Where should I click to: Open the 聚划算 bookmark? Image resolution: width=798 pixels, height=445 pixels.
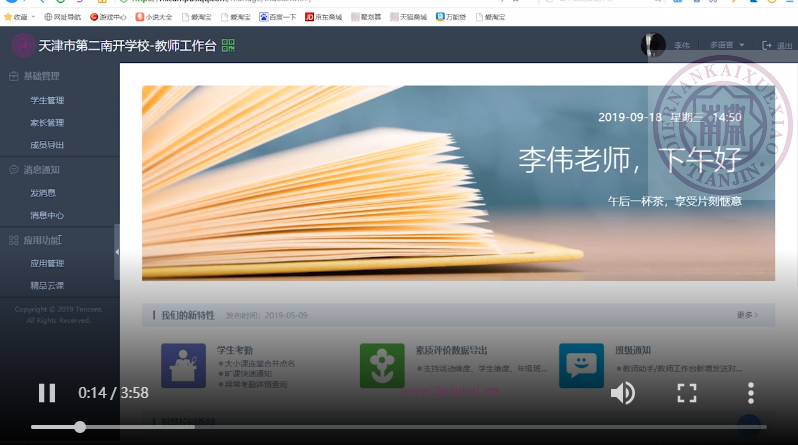366,17
